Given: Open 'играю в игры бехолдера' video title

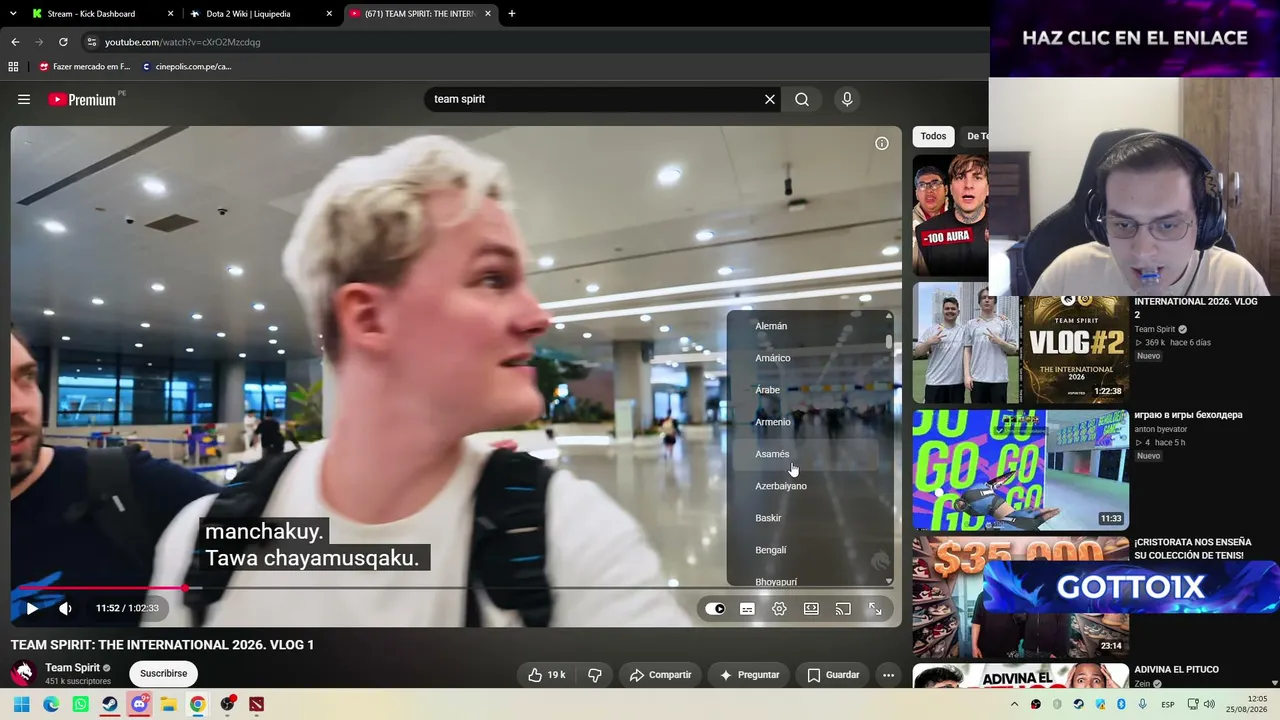Looking at the screenshot, I should [x=1188, y=415].
